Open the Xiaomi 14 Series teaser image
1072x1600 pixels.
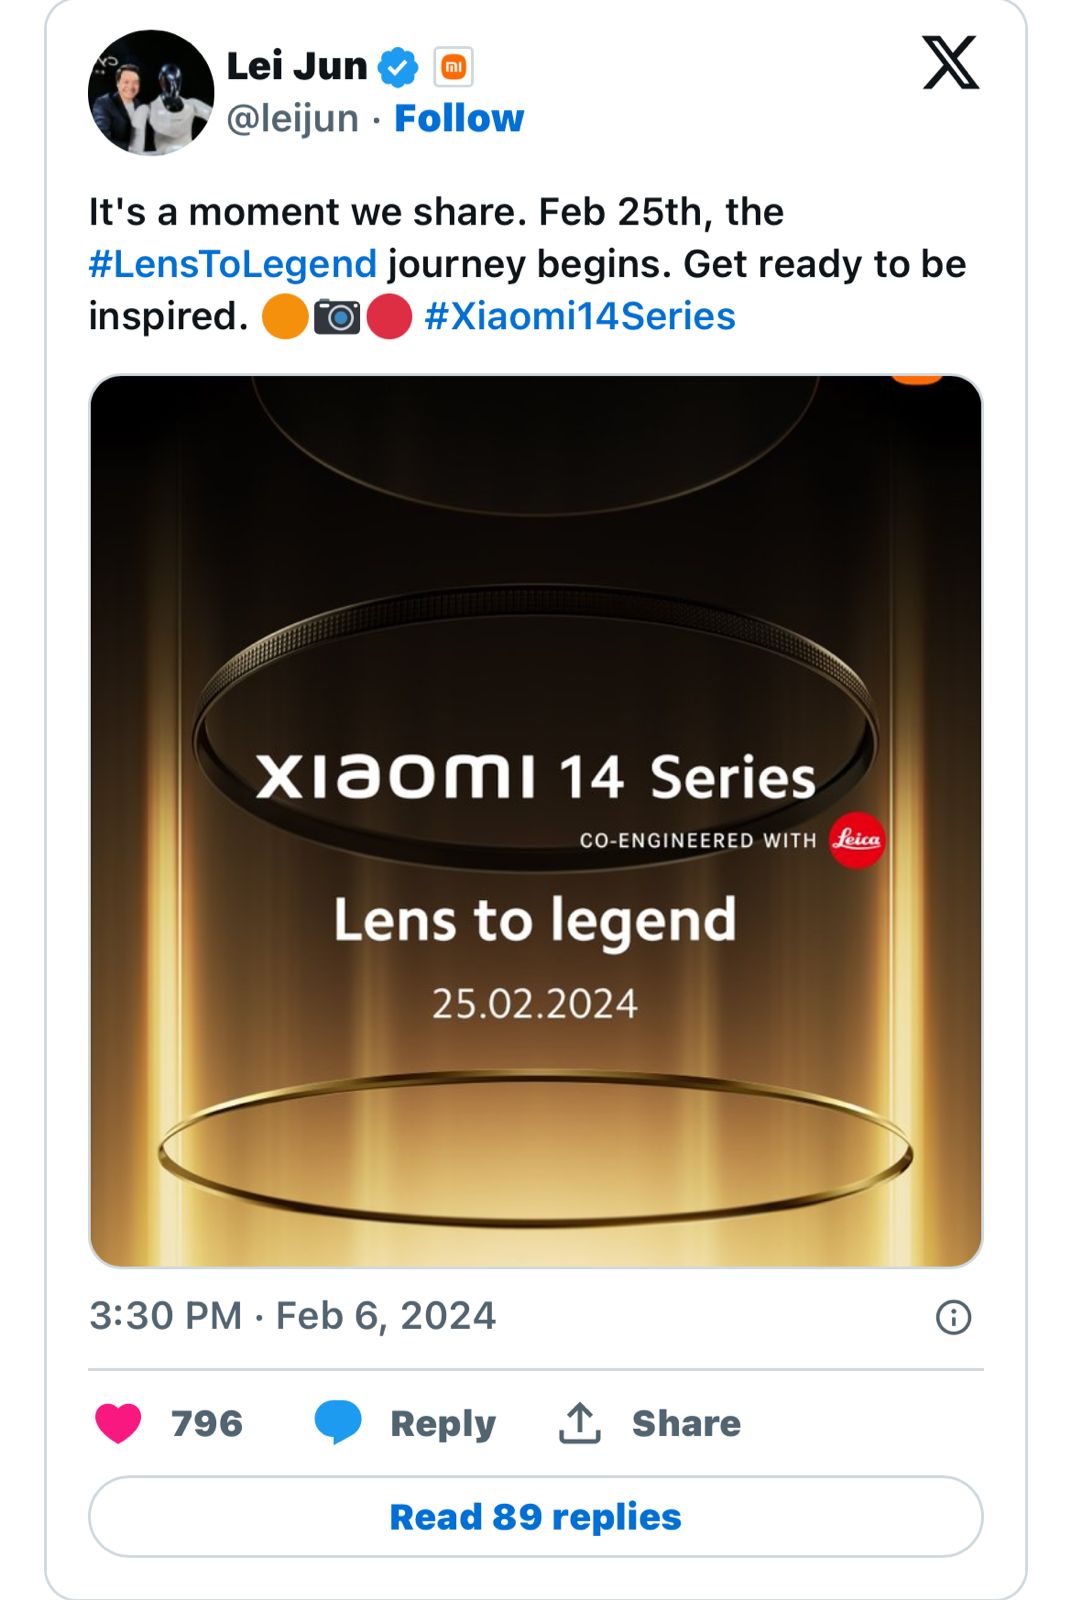tap(536, 815)
